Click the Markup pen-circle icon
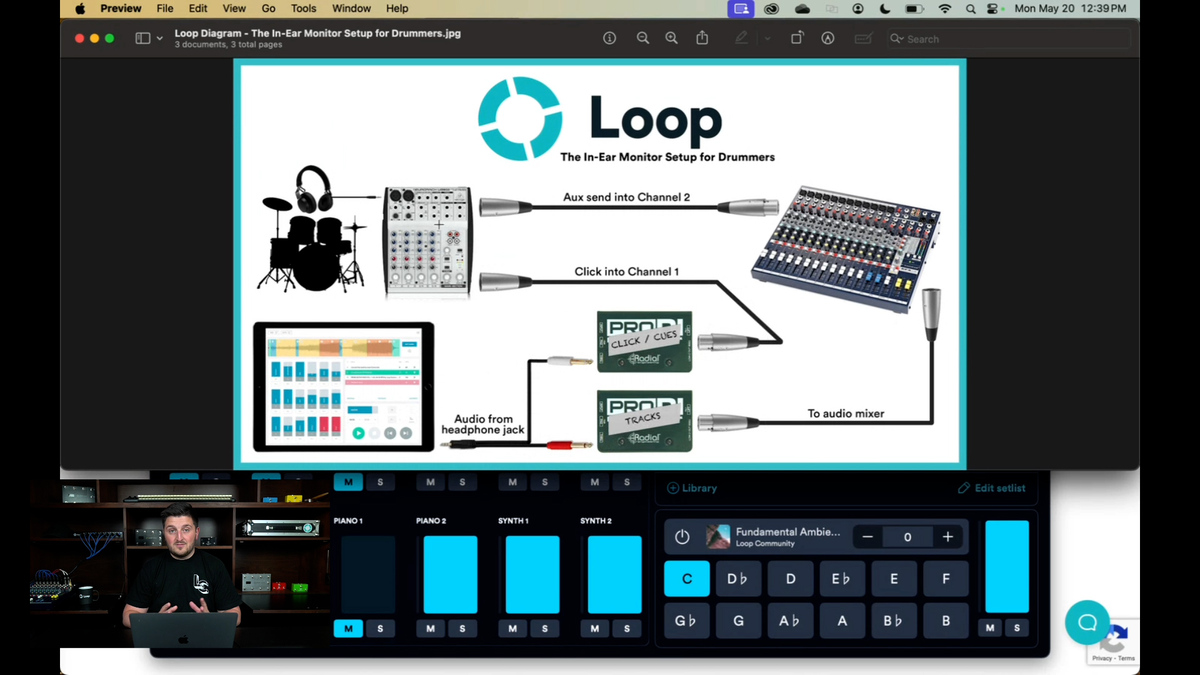This screenshot has width=1200, height=675. (828, 38)
